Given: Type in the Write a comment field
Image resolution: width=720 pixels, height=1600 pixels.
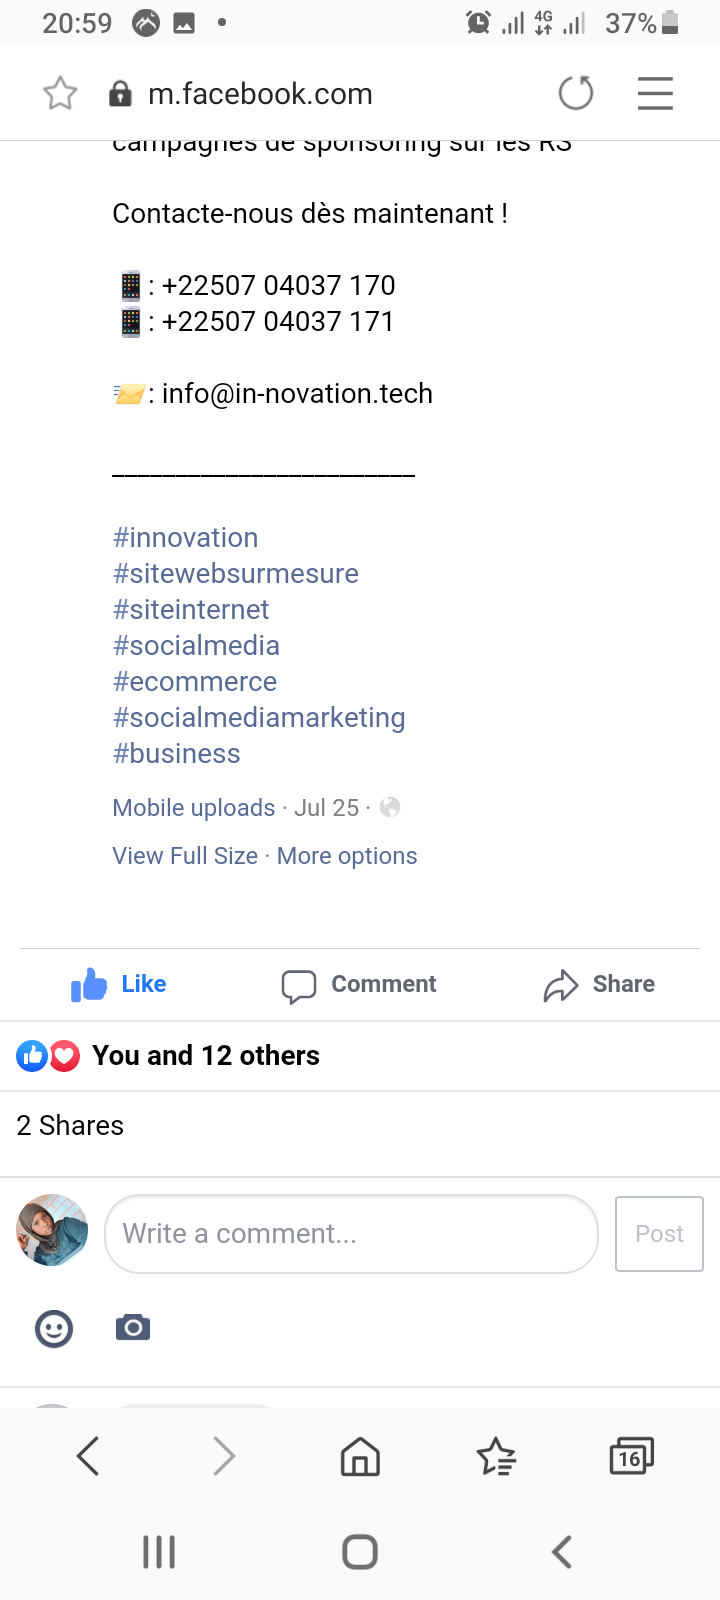Looking at the screenshot, I should (351, 1234).
